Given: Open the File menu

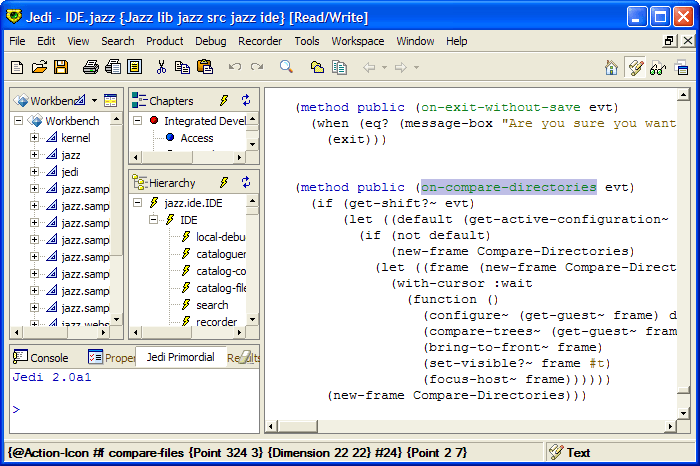Looking at the screenshot, I should coord(17,41).
